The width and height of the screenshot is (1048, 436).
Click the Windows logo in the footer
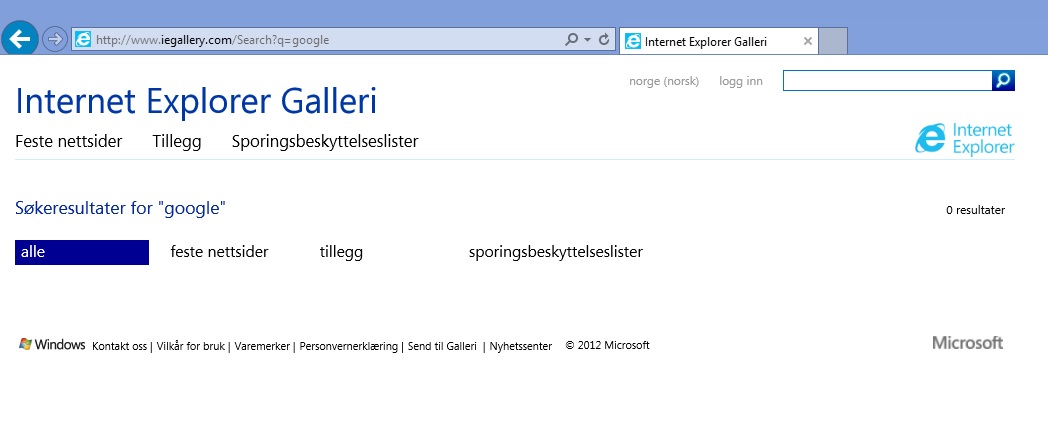click(52, 344)
